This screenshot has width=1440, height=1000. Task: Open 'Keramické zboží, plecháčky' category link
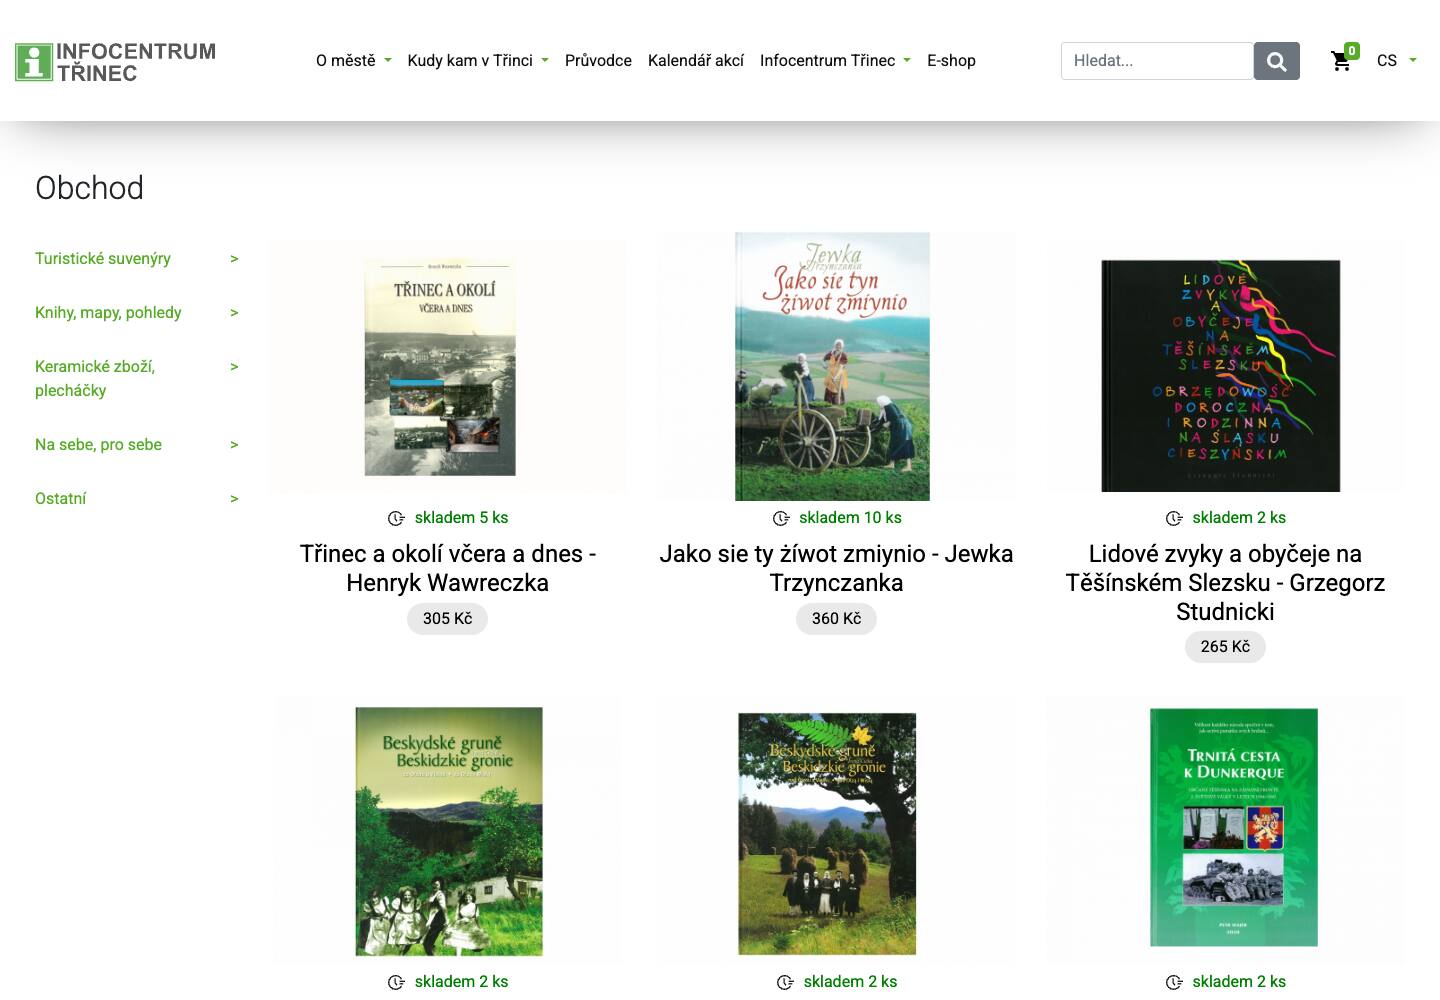95,378
